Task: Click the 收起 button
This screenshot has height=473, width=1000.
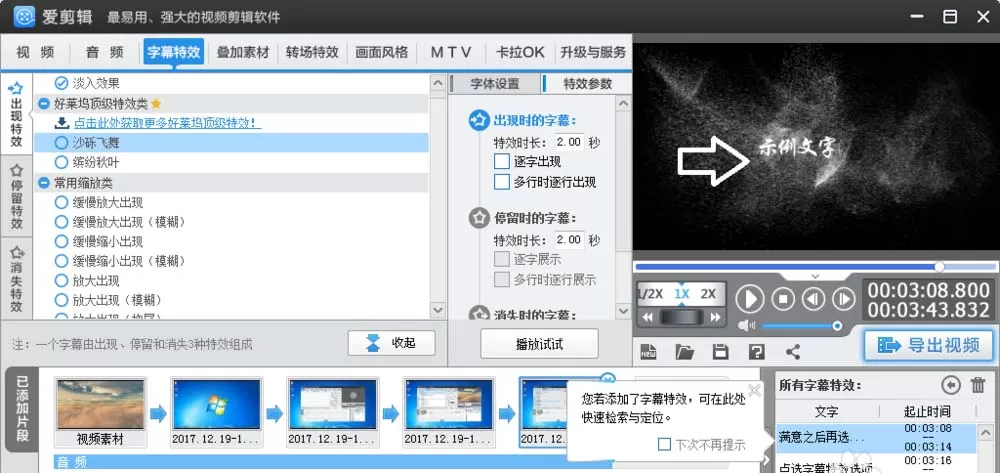Action: pos(392,343)
